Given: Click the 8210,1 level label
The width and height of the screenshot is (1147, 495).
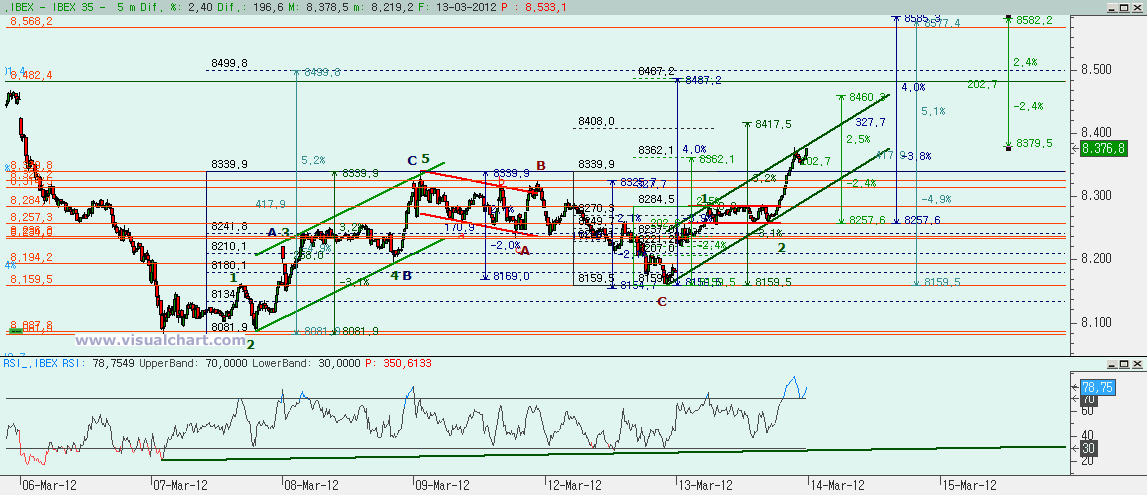Looking at the screenshot, I should coord(228,246).
